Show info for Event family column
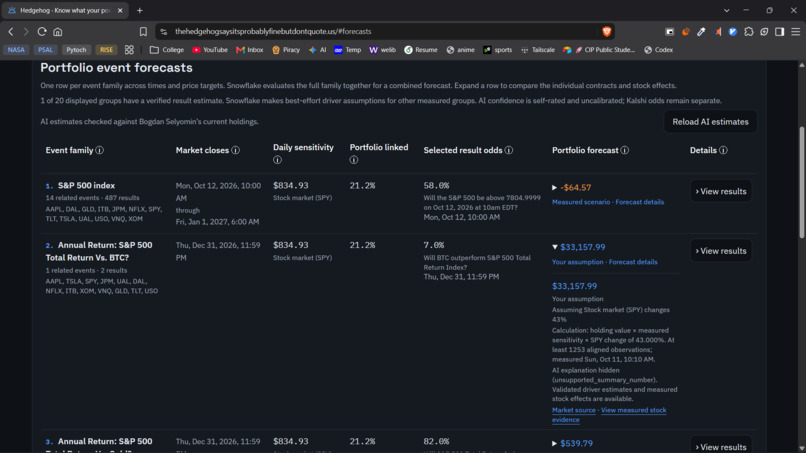 click(100, 150)
